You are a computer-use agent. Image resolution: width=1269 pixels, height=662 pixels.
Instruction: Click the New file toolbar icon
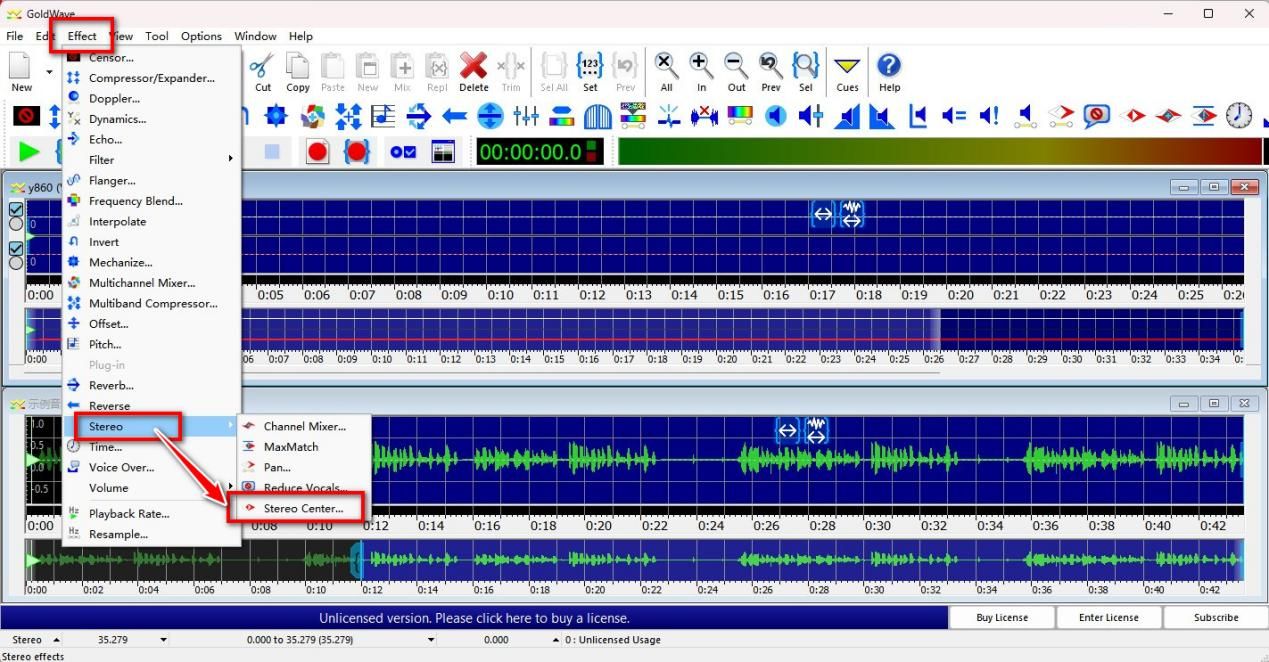[21, 72]
